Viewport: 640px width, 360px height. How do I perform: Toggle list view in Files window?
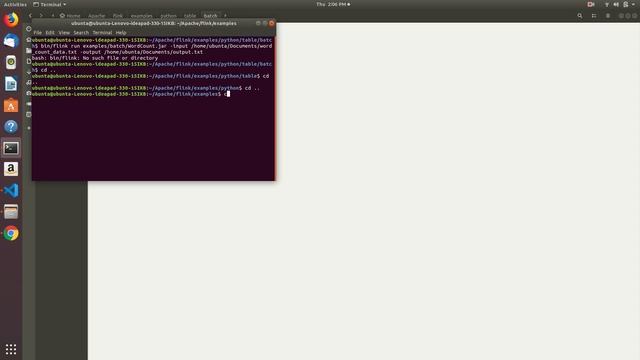pos(594,16)
